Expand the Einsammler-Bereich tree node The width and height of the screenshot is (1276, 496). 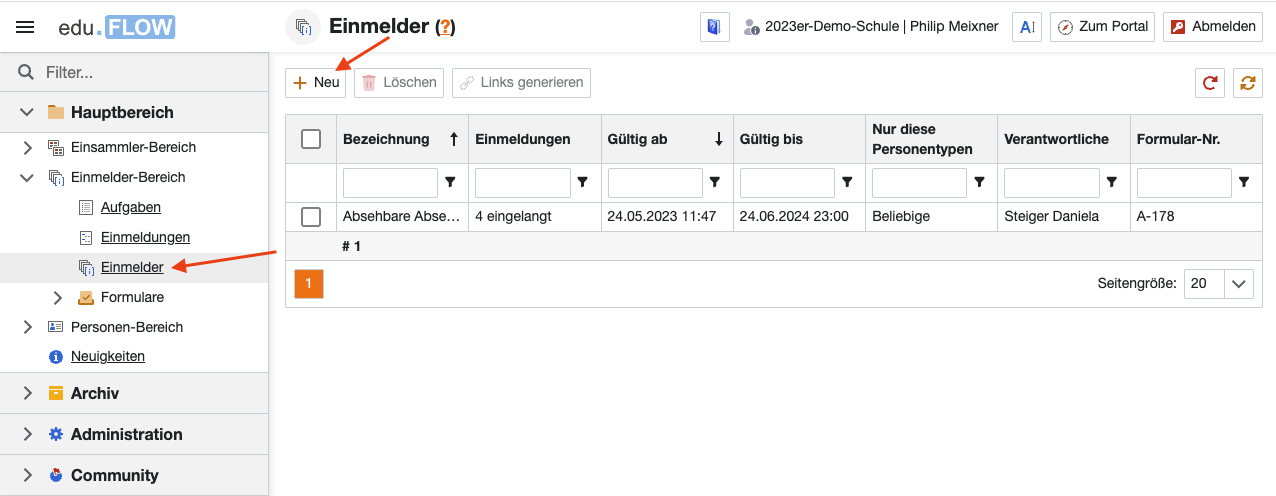pyautogui.click(x=28, y=148)
